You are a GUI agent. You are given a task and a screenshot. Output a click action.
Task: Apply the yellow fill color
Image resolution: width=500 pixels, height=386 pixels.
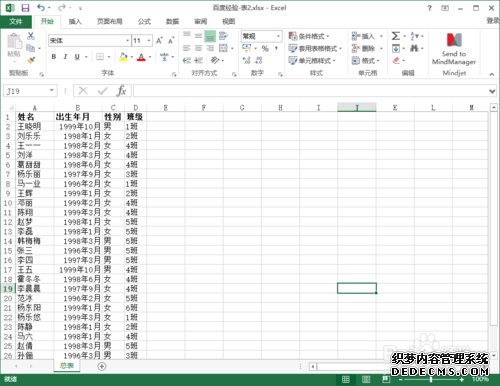point(123,57)
